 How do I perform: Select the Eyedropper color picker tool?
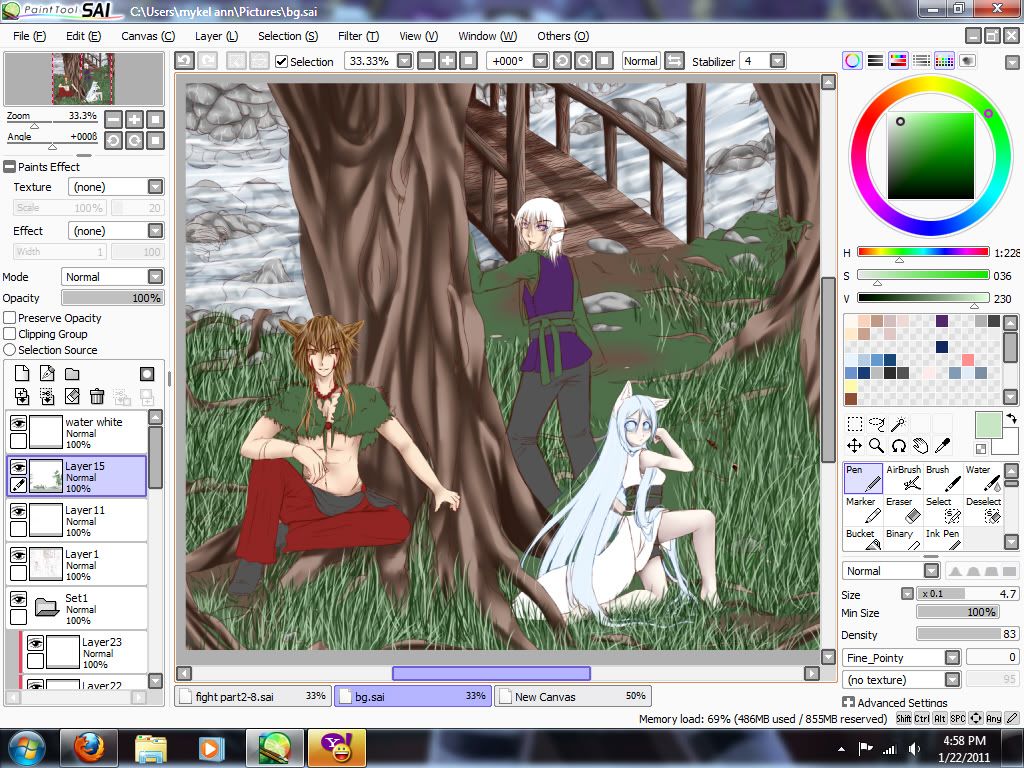[942, 445]
